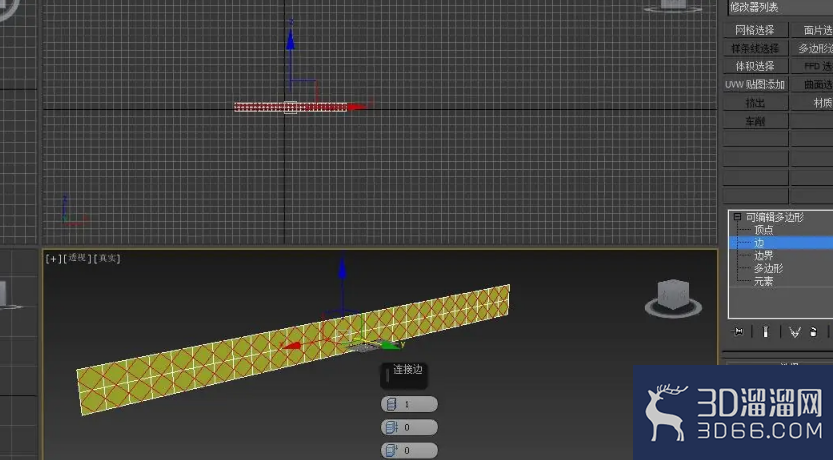Toggle Show End Result icon
The width and height of the screenshot is (833, 460).
(766, 332)
